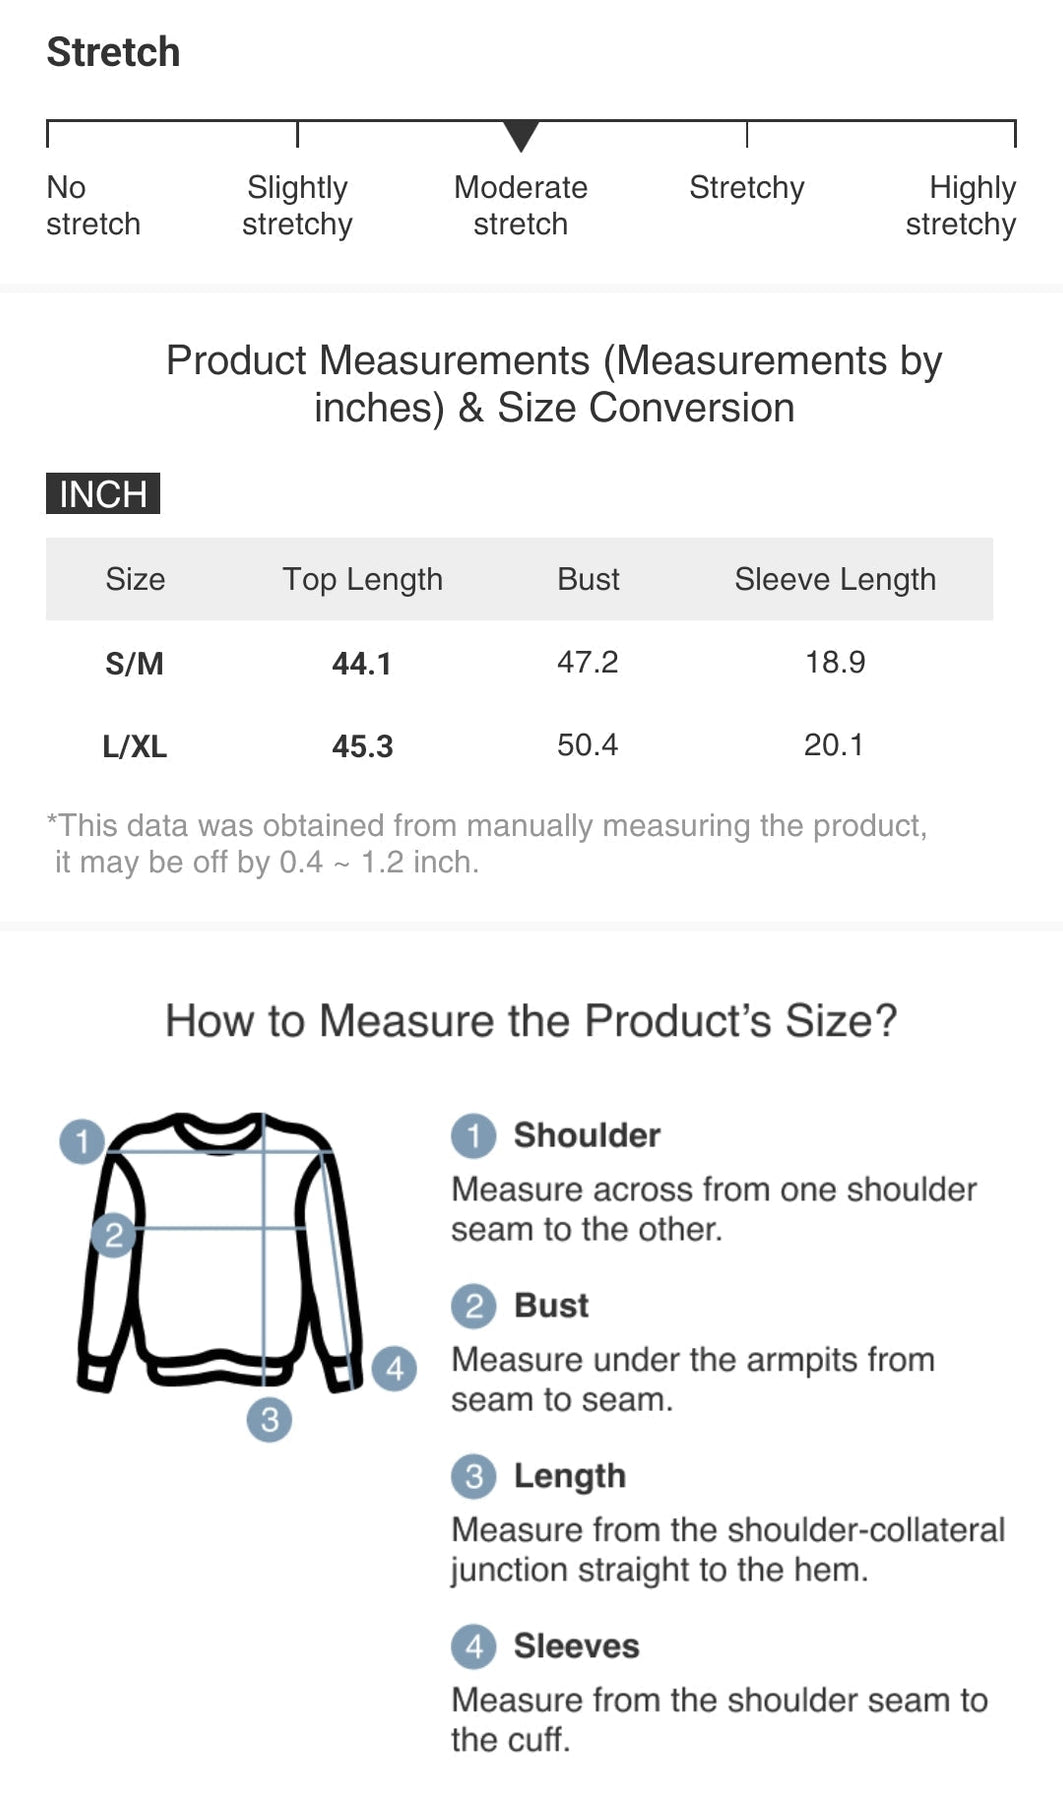Click the Highly stretchy label
This screenshot has width=1063, height=1800.
tap(961, 205)
